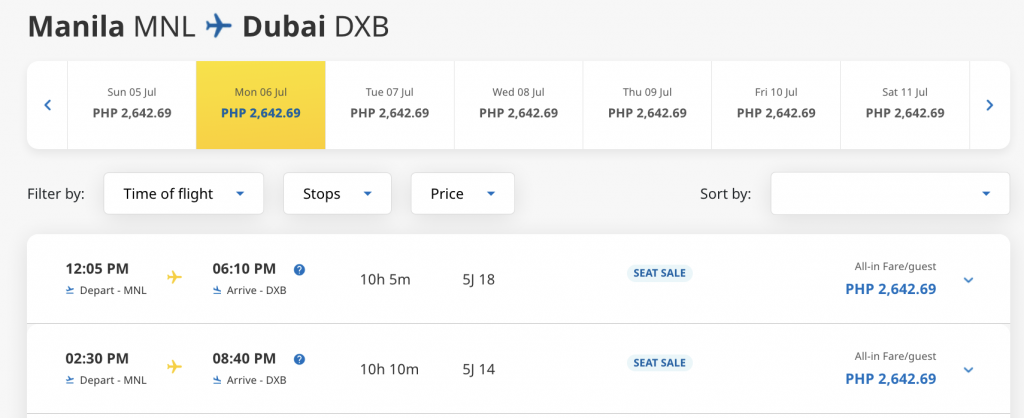
Task: Open the Price filter dropdown
Action: click(462, 193)
